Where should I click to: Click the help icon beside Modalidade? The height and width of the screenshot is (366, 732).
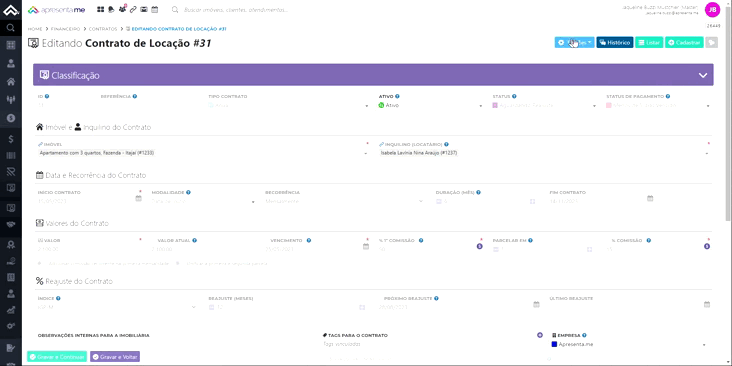[x=188, y=192]
